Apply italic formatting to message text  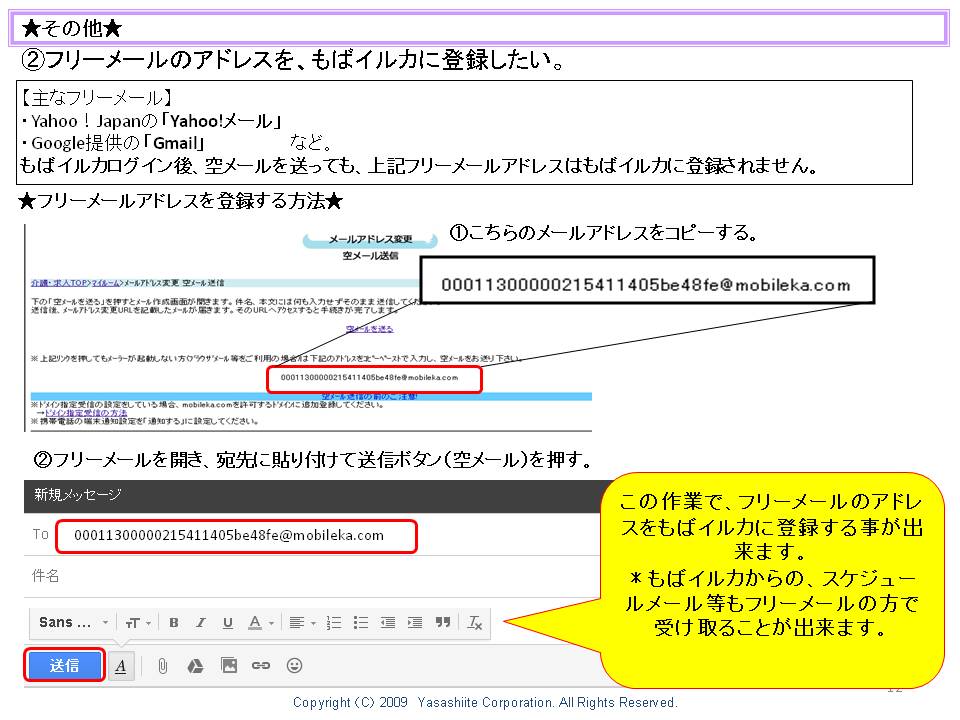tap(201, 622)
